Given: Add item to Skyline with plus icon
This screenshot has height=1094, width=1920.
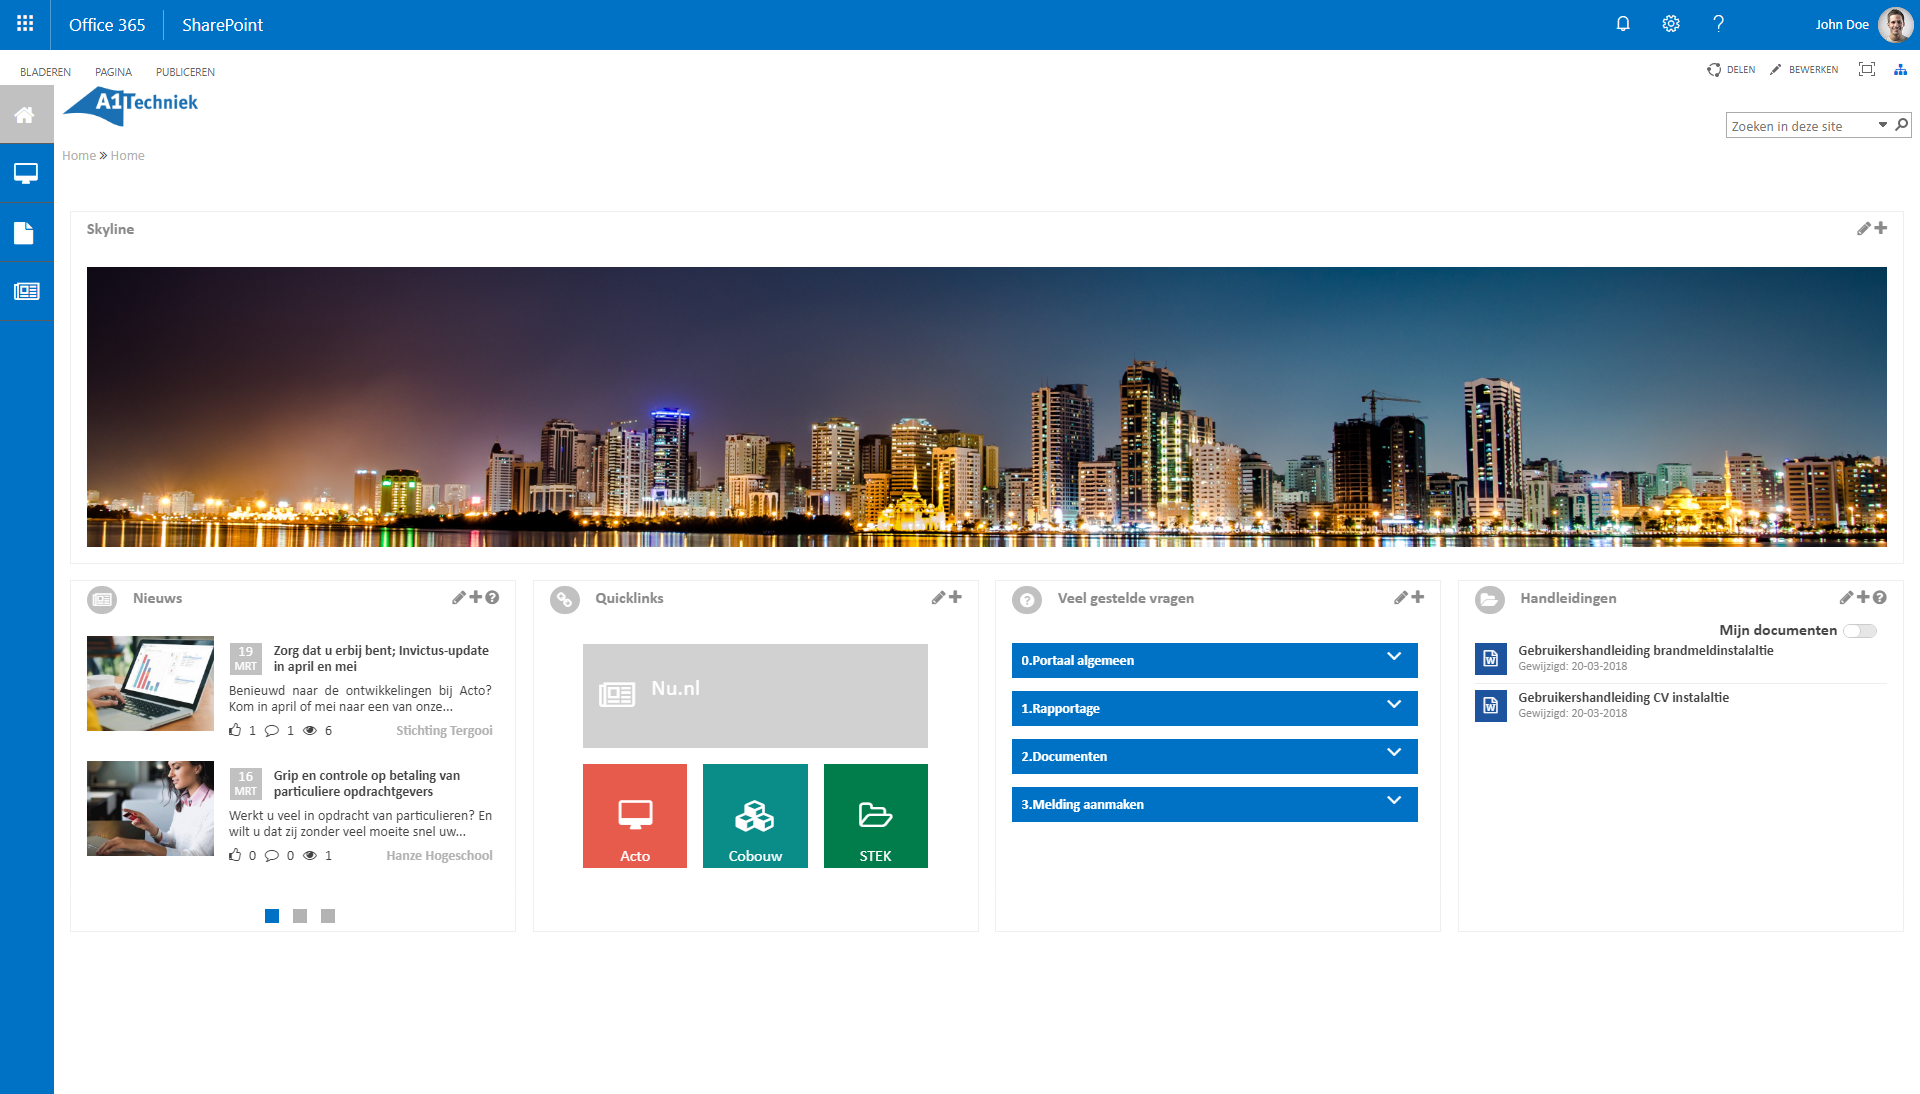Looking at the screenshot, I should [x=1881, y=228].
